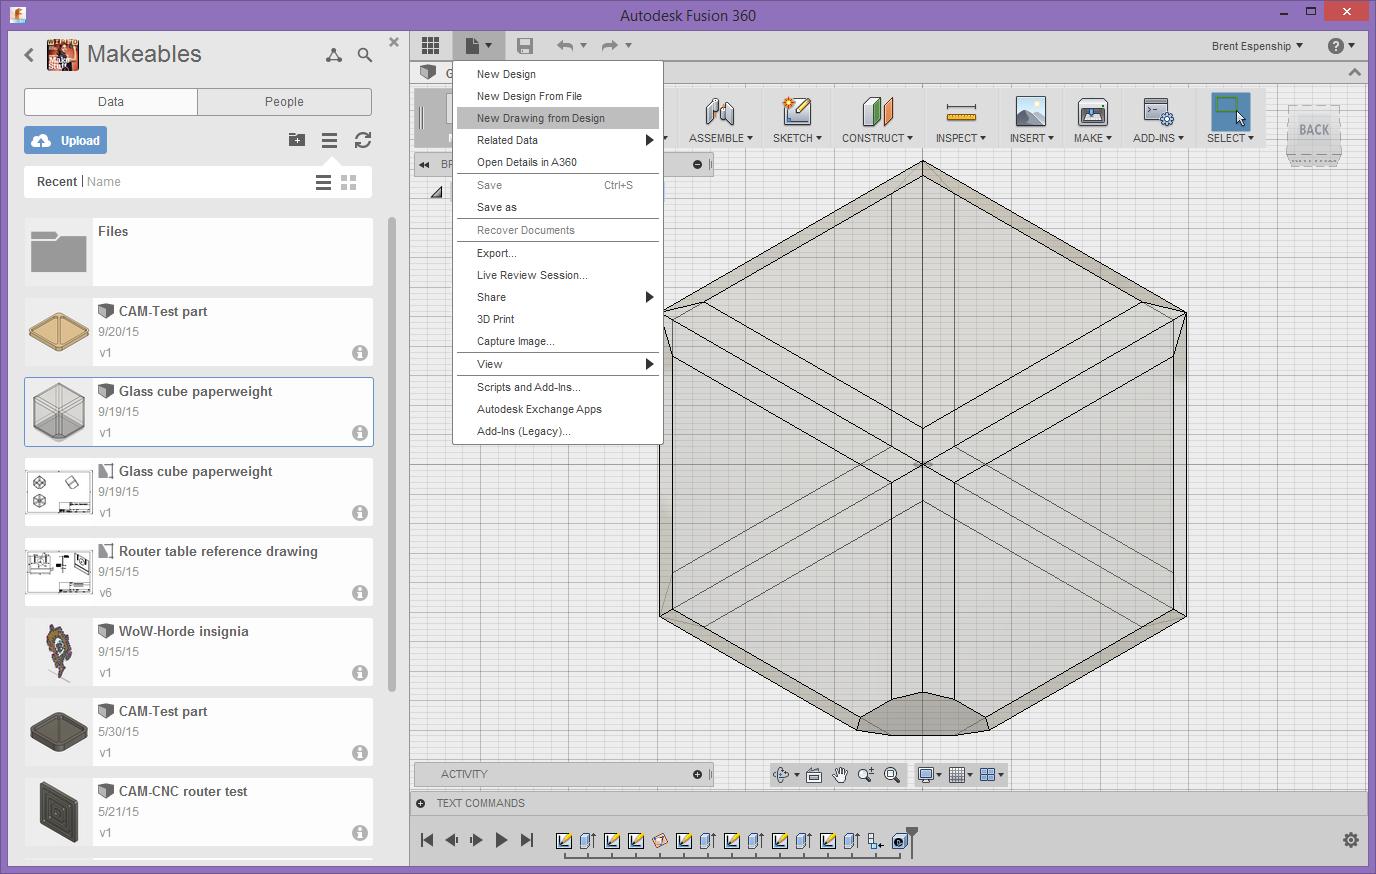Screen dimensions: 1376x874
Task: Create a new folder via folder icon
Action: [x=297, y=141]
